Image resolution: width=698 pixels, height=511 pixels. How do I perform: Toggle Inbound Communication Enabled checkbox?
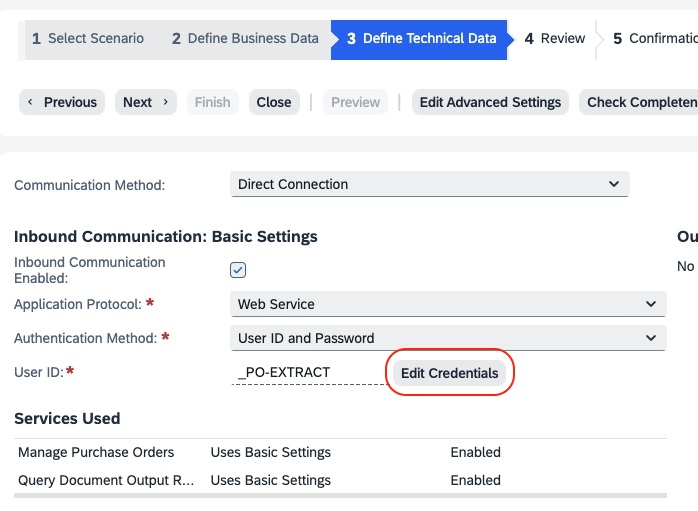click(238, 270)
